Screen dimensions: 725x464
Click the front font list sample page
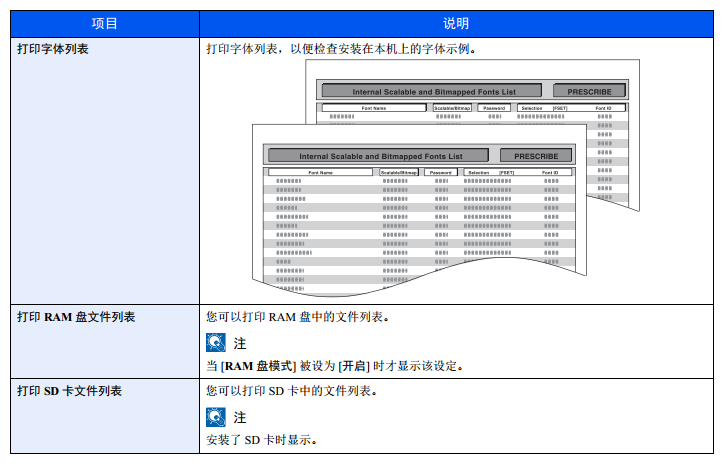click(x=419, y=210)
